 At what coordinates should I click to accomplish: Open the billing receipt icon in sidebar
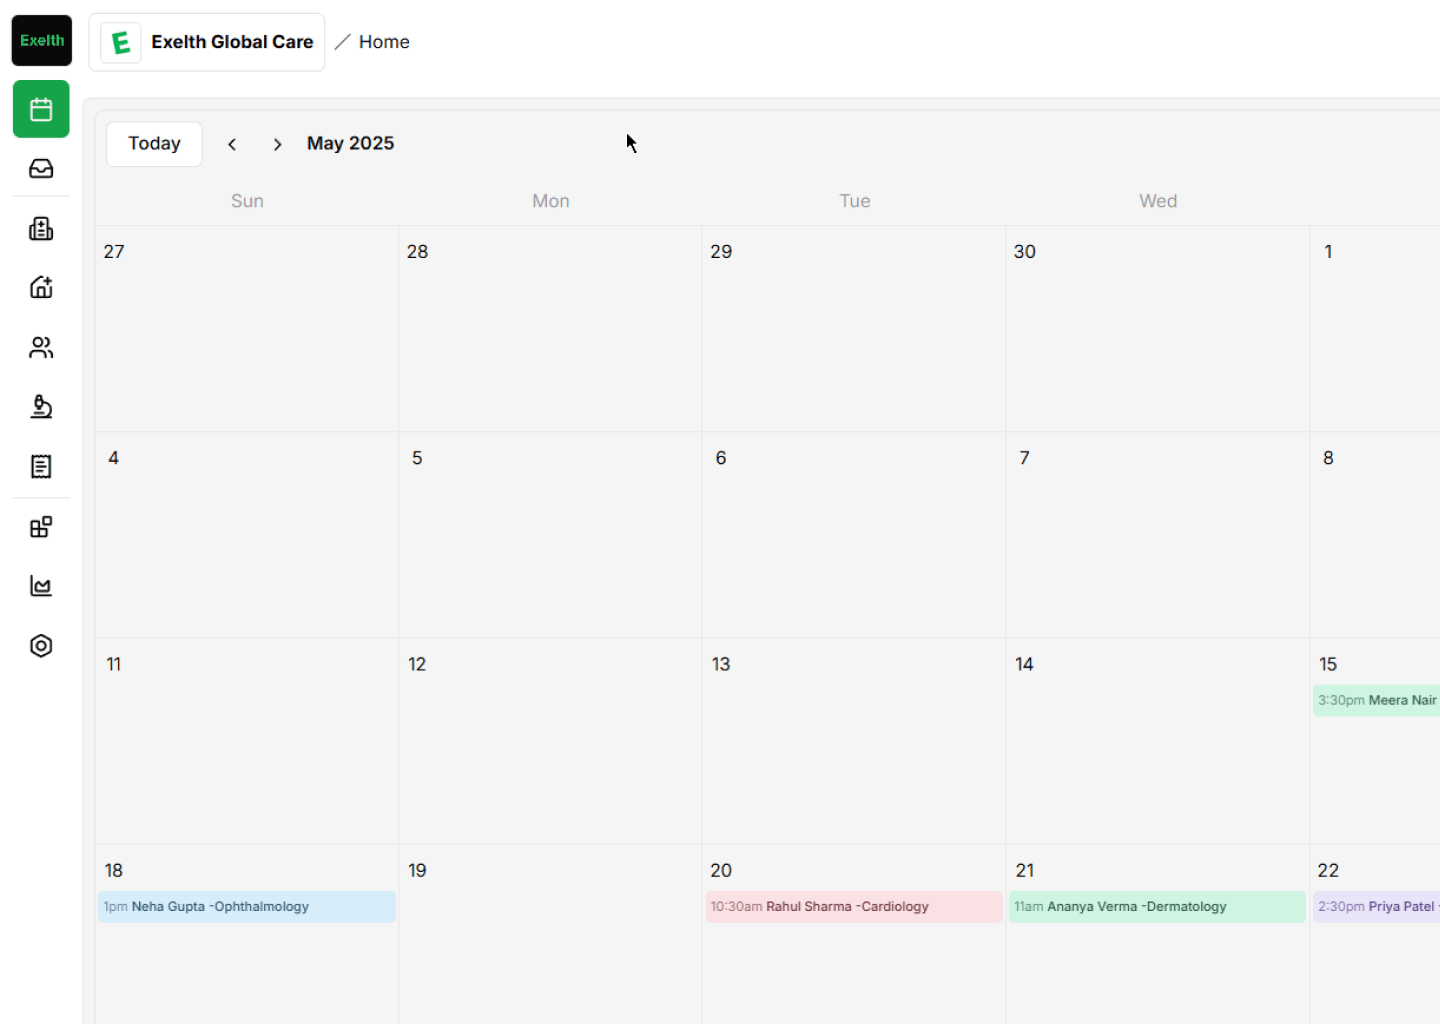coord(40,466)
